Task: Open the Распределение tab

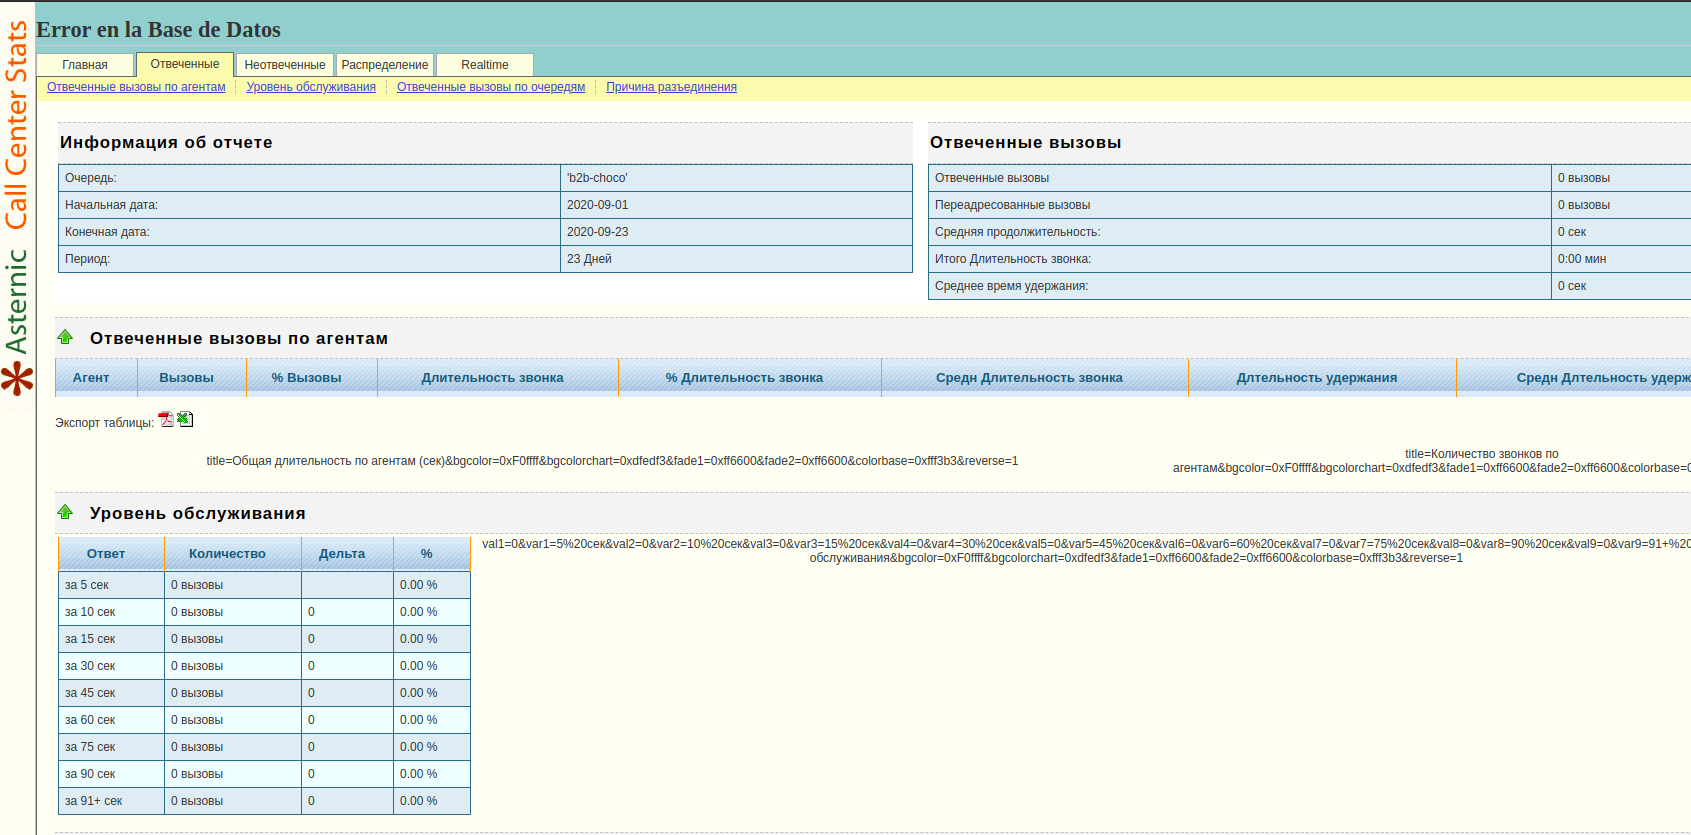Action: tap(385, 65)
